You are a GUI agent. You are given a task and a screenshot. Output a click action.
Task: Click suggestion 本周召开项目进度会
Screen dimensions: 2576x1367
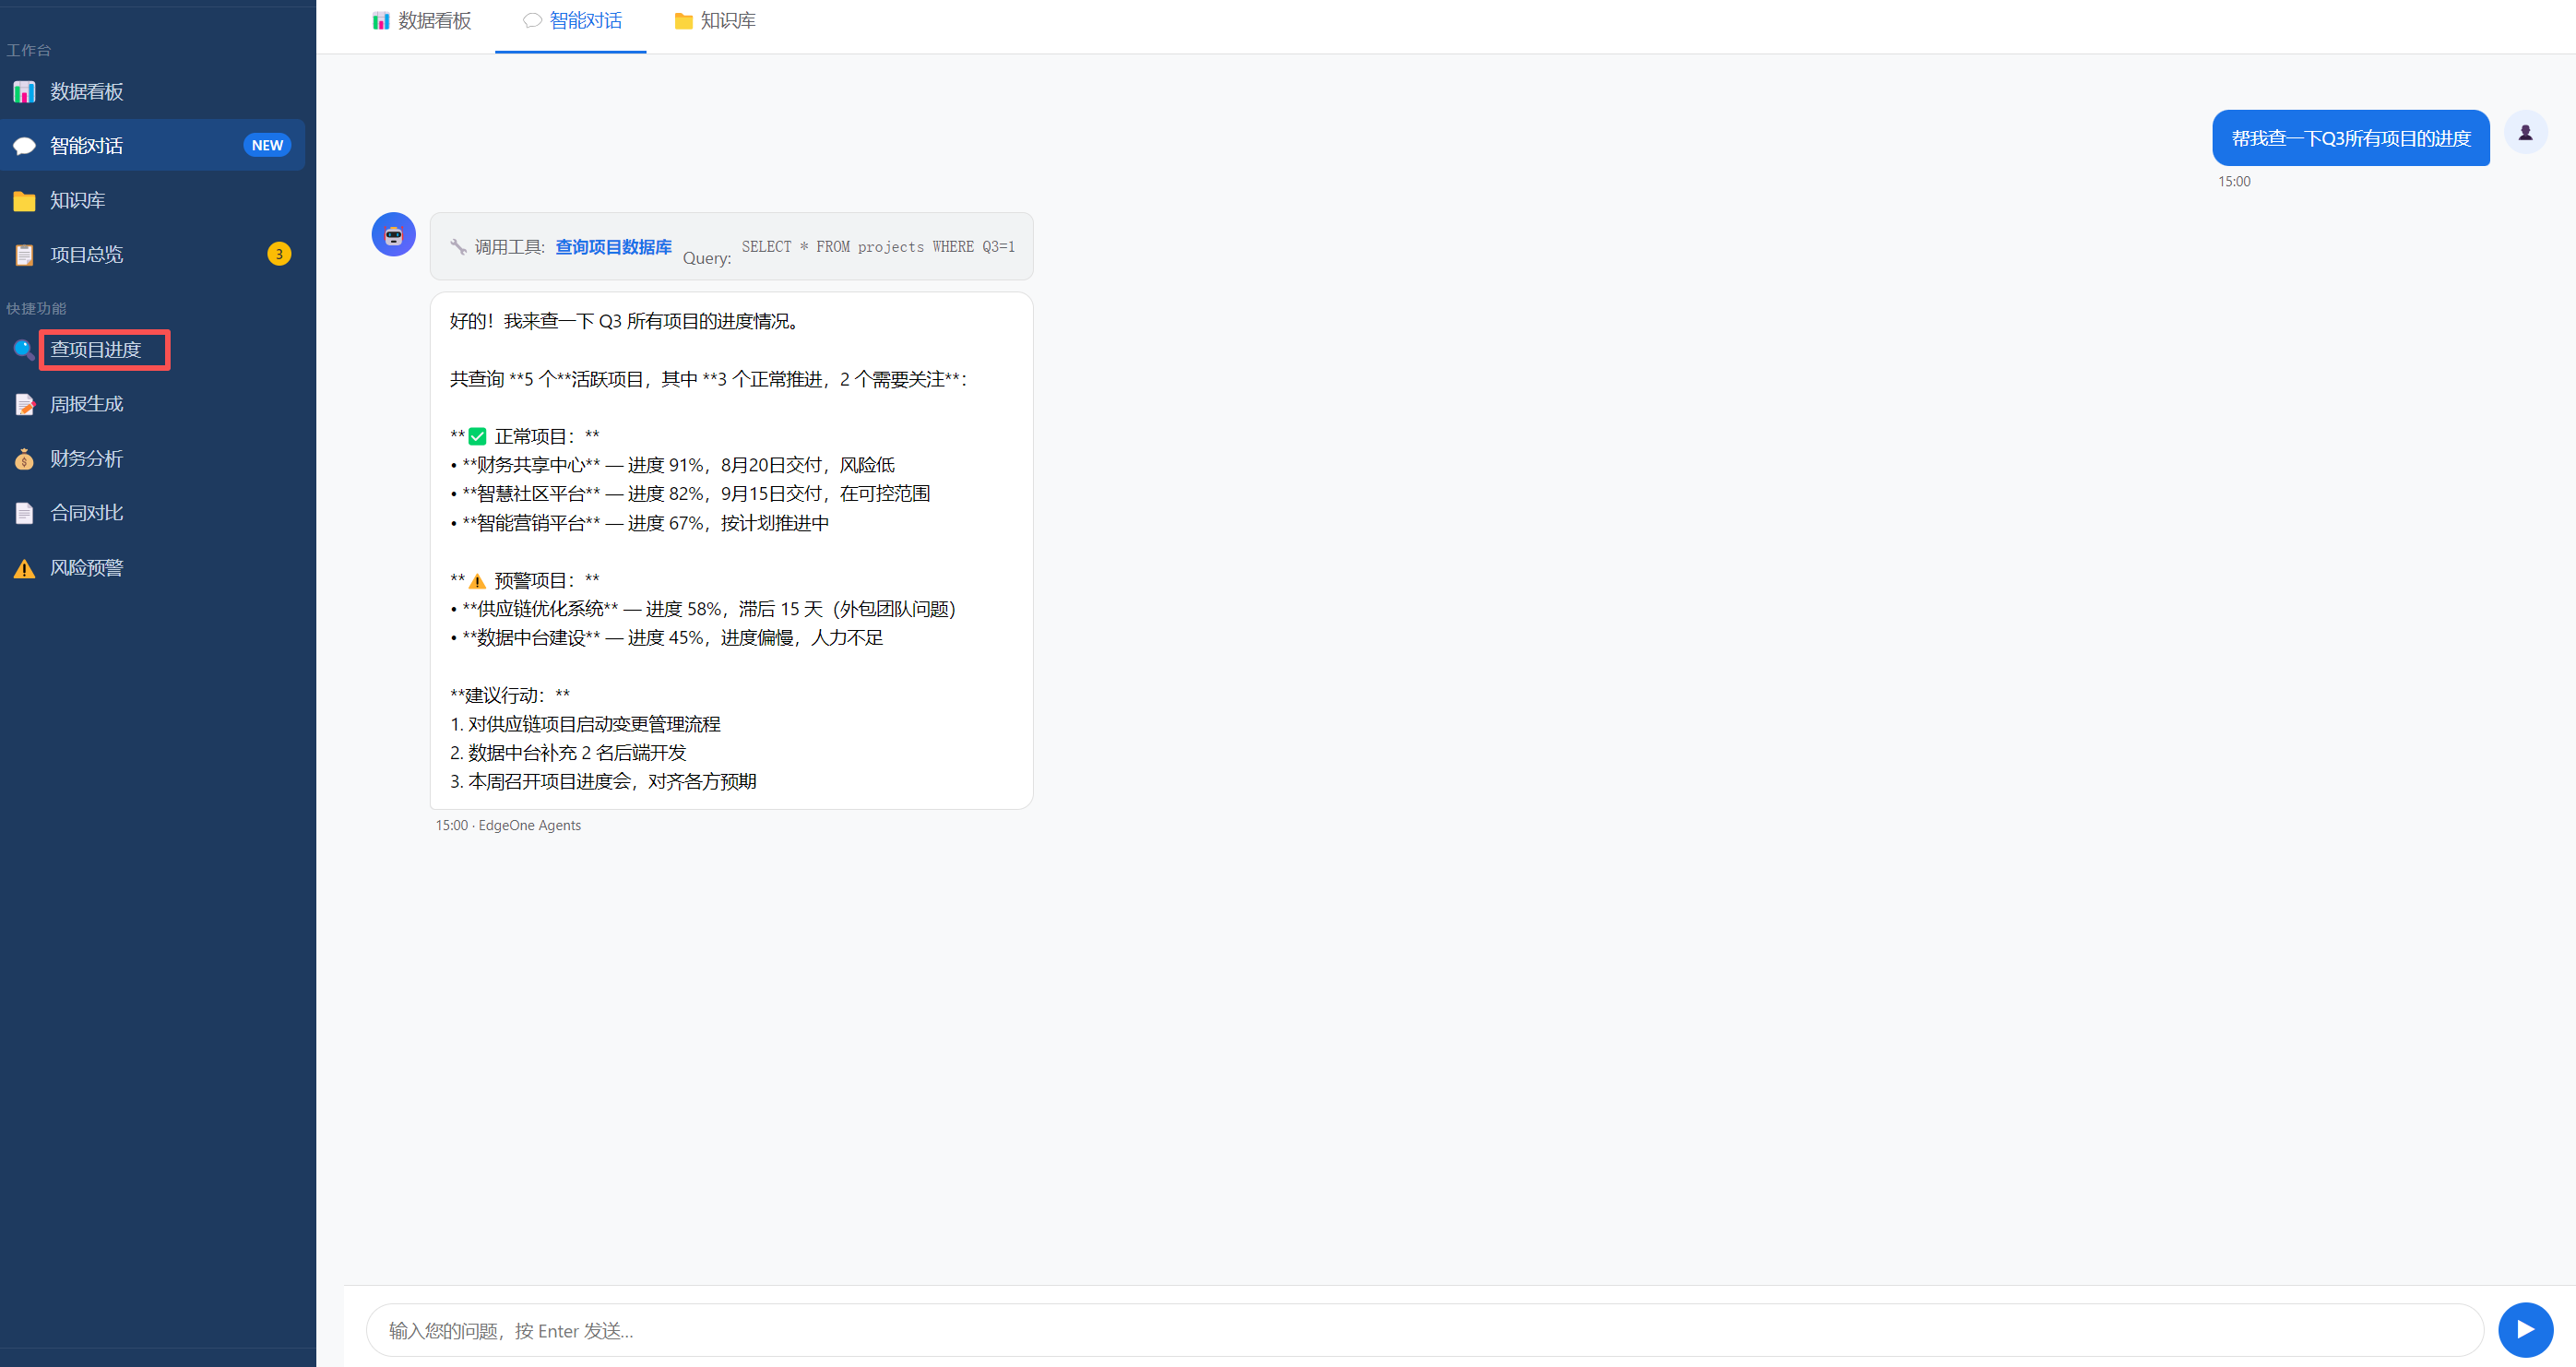point(603,783)
